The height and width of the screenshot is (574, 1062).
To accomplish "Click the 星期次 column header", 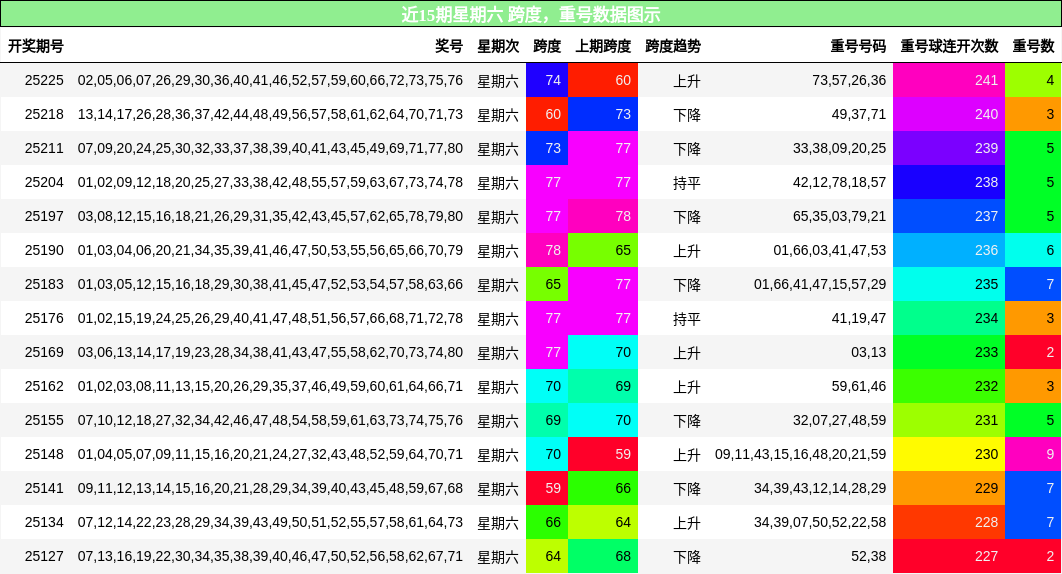I will [x=498, y=46].
